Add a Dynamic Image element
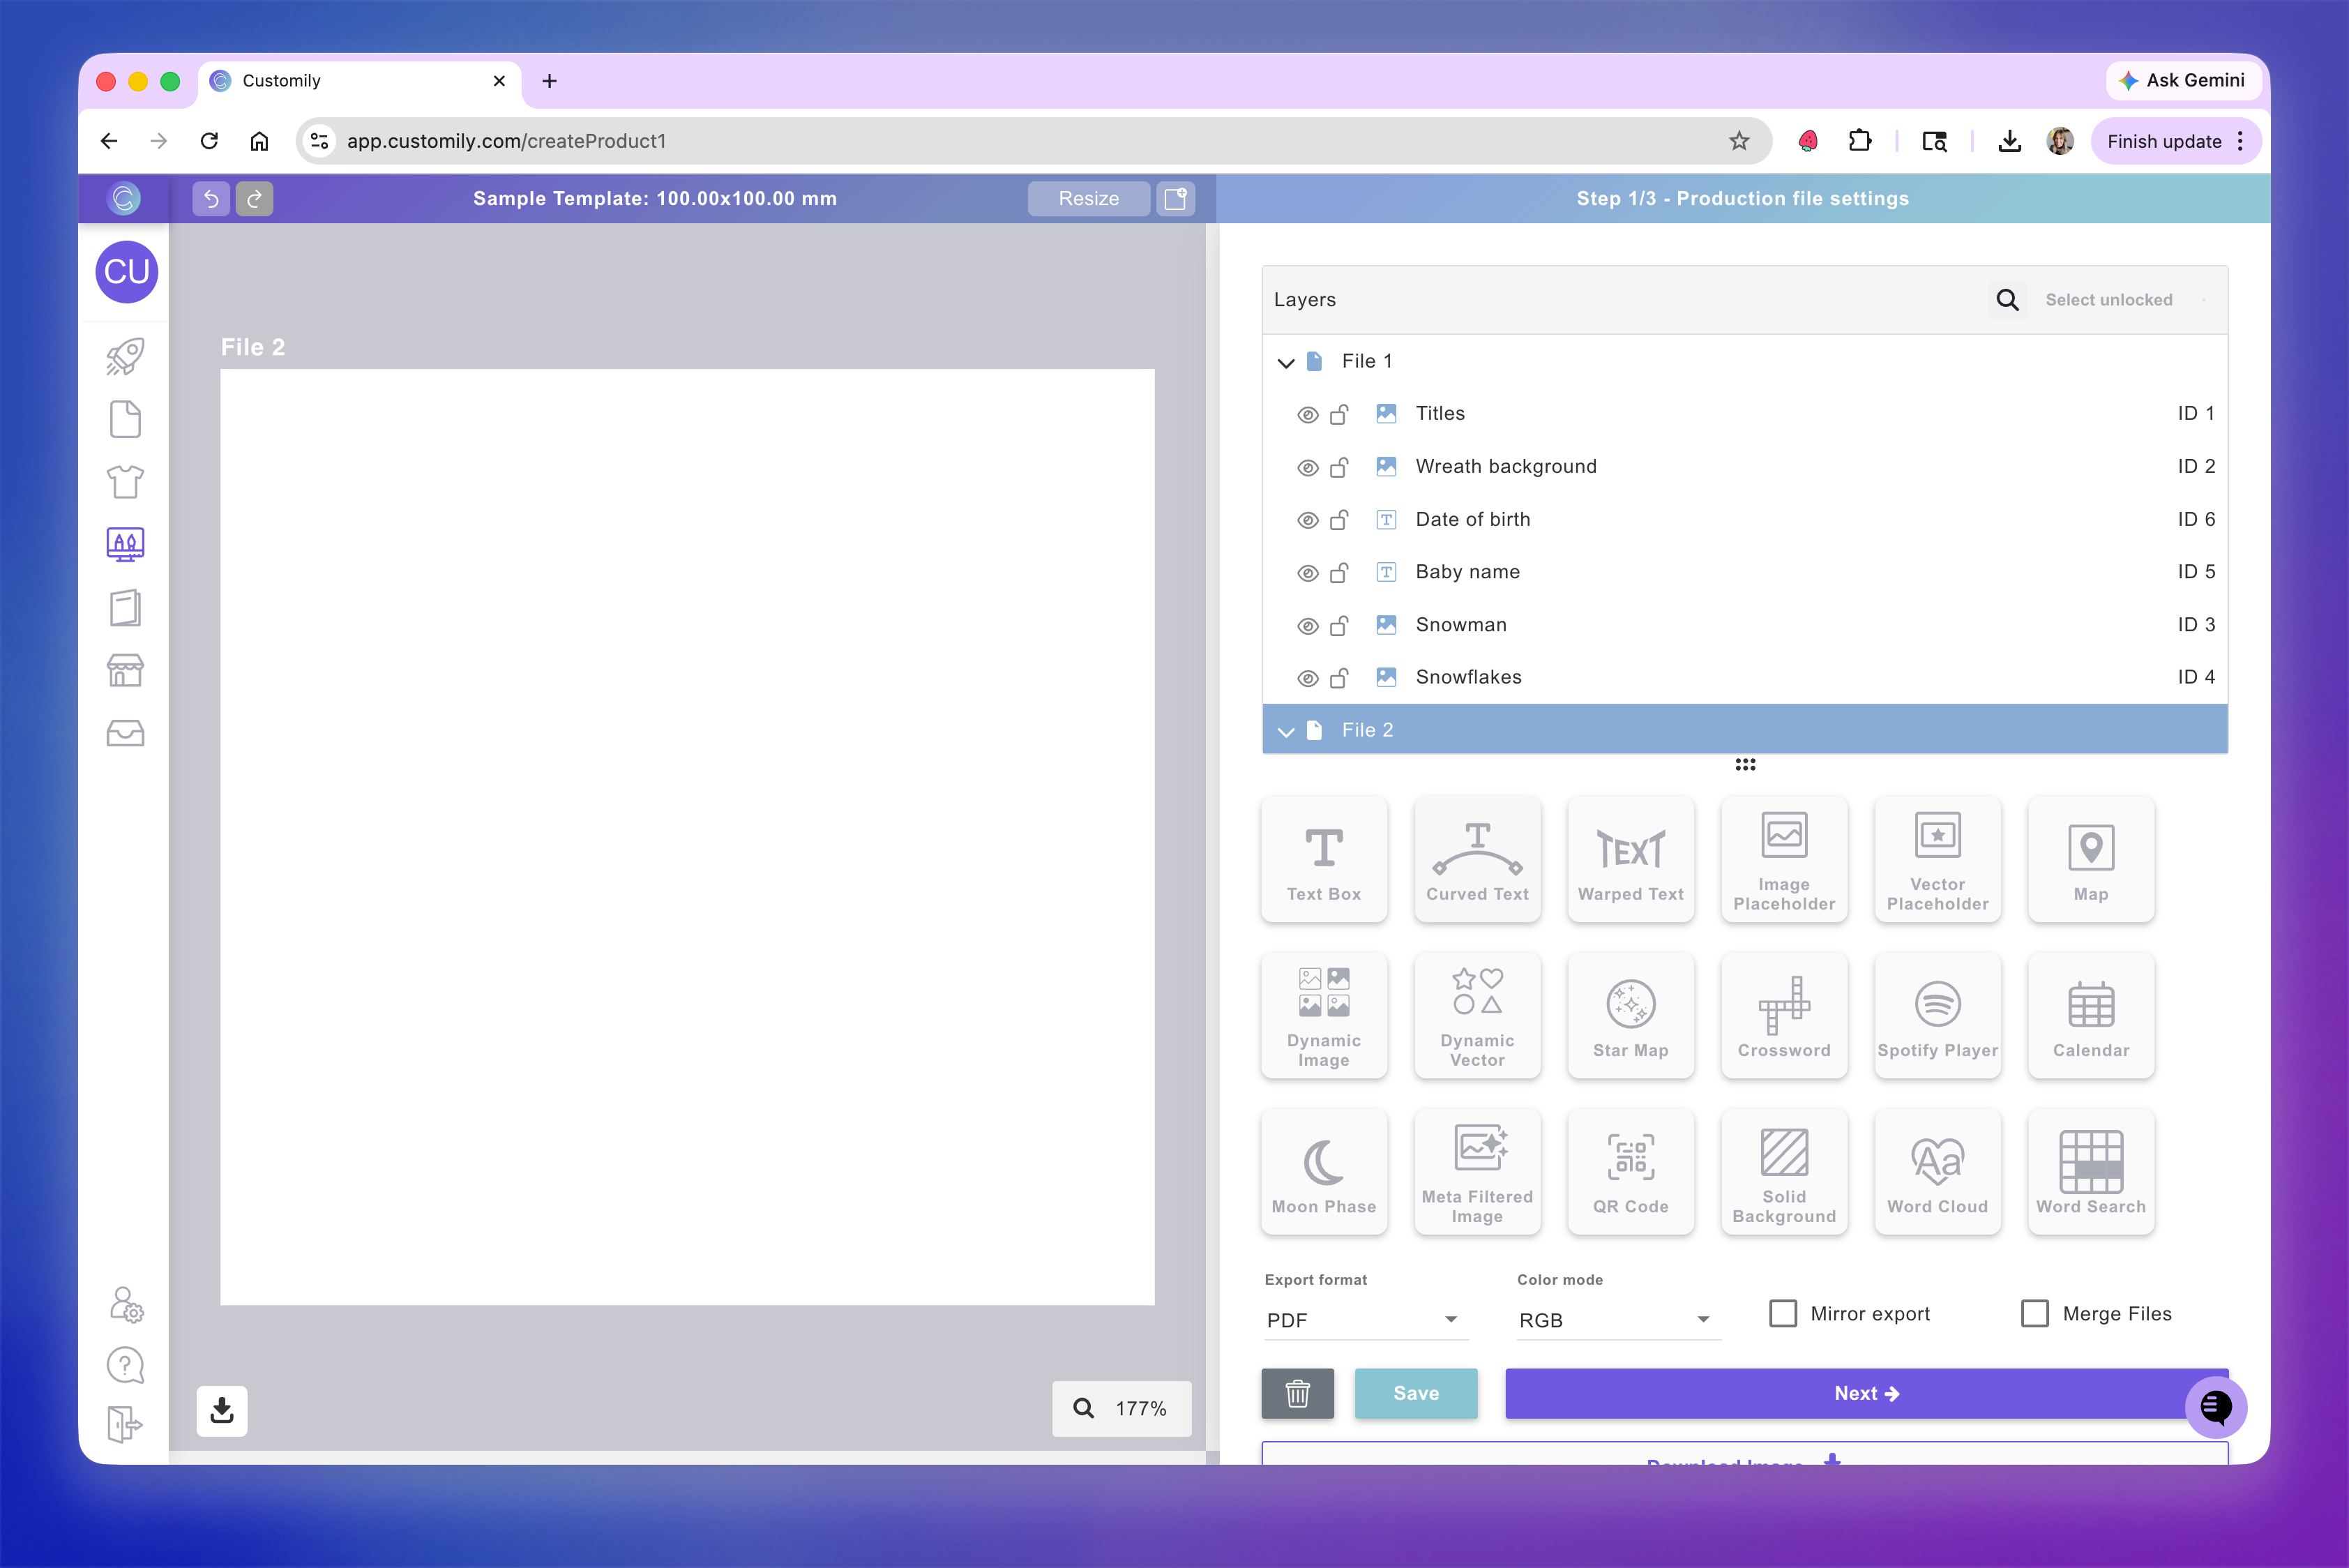2349x1568 pixels. pos(1324,1015)
